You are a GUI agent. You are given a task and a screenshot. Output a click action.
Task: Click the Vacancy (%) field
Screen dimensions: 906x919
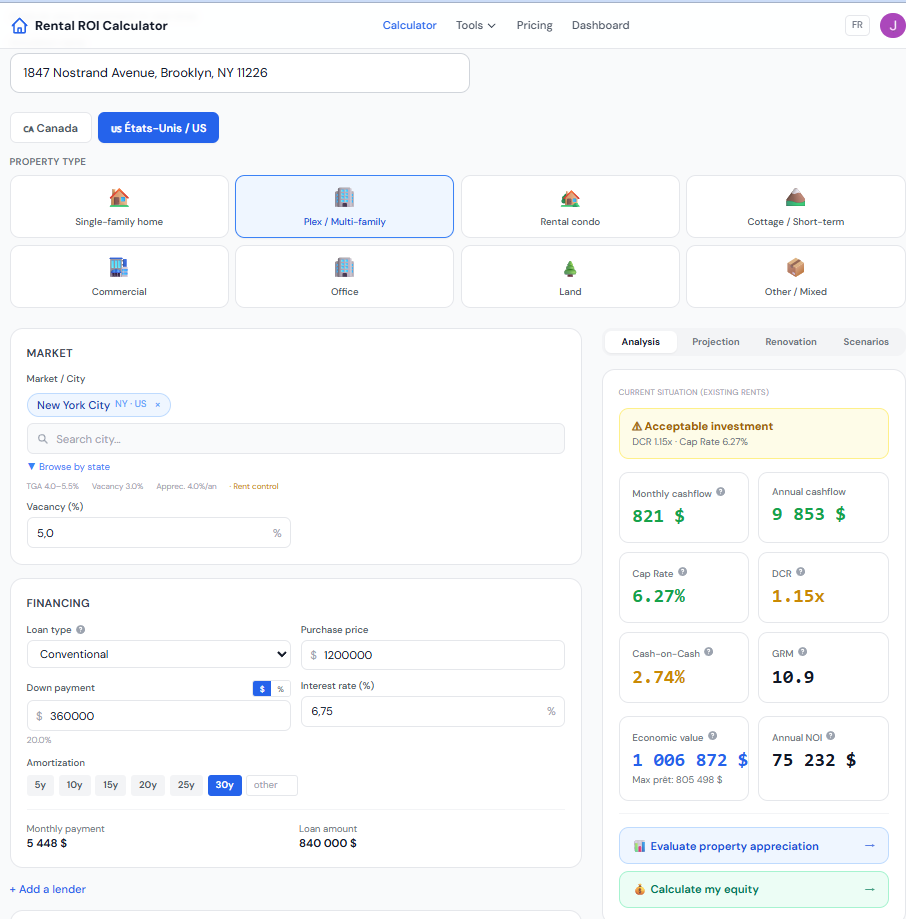click(158, 533)
